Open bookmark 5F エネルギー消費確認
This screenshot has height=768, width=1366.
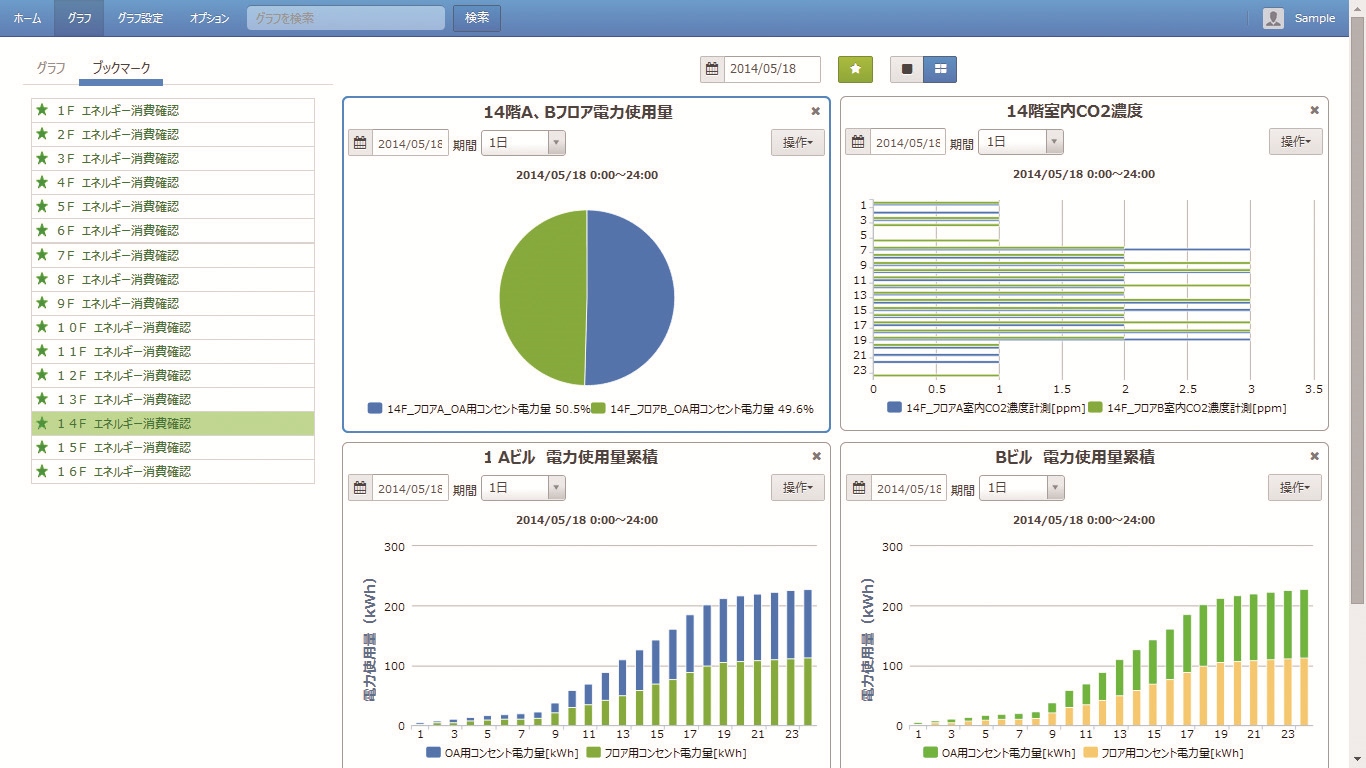tap(173, 206)
